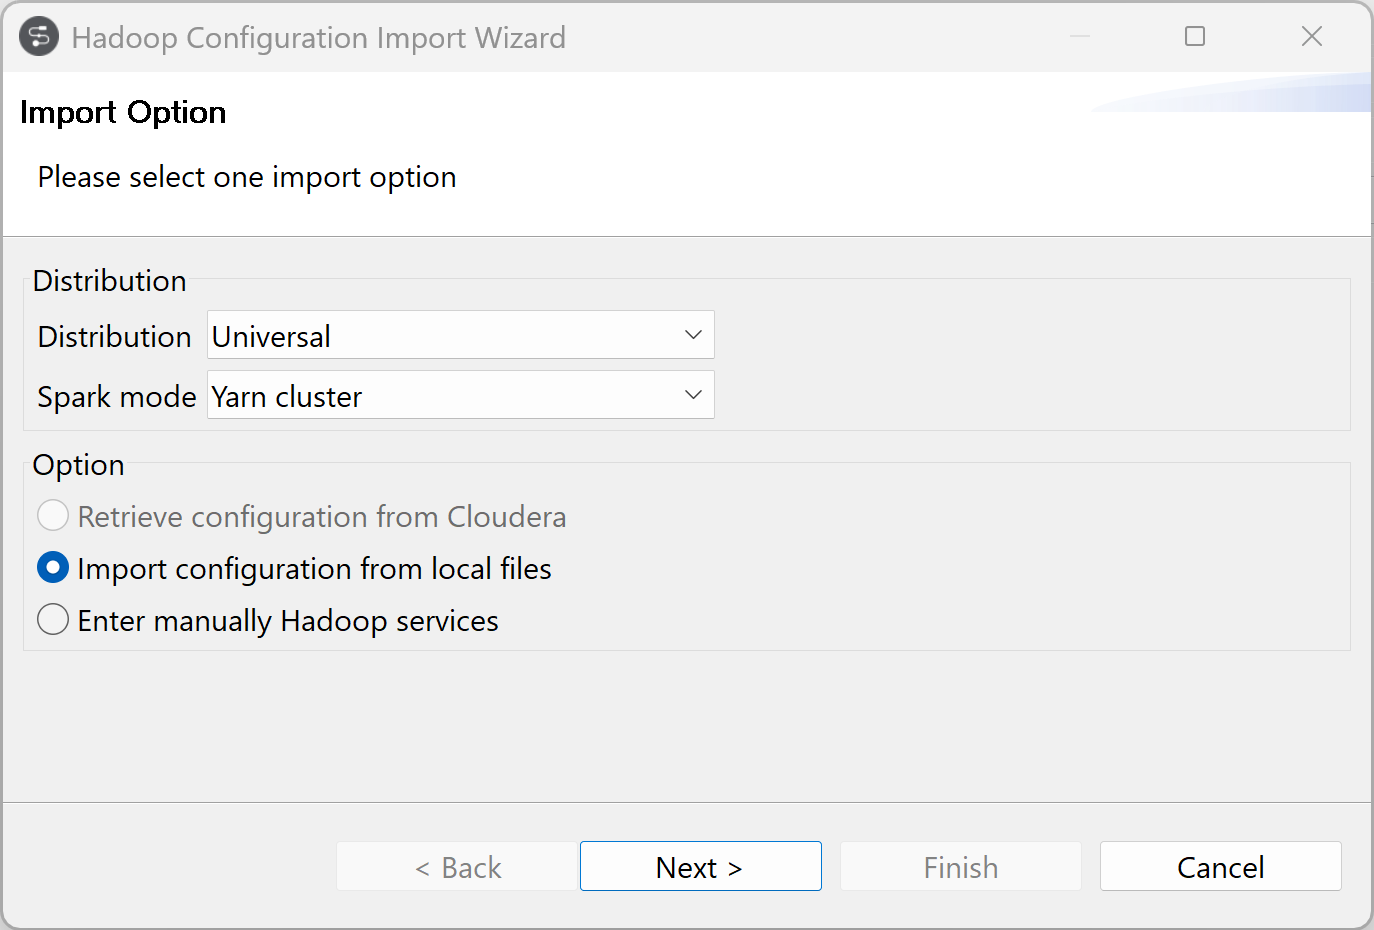Click the wizard title bar text
1374x930 pixels.
318,38
